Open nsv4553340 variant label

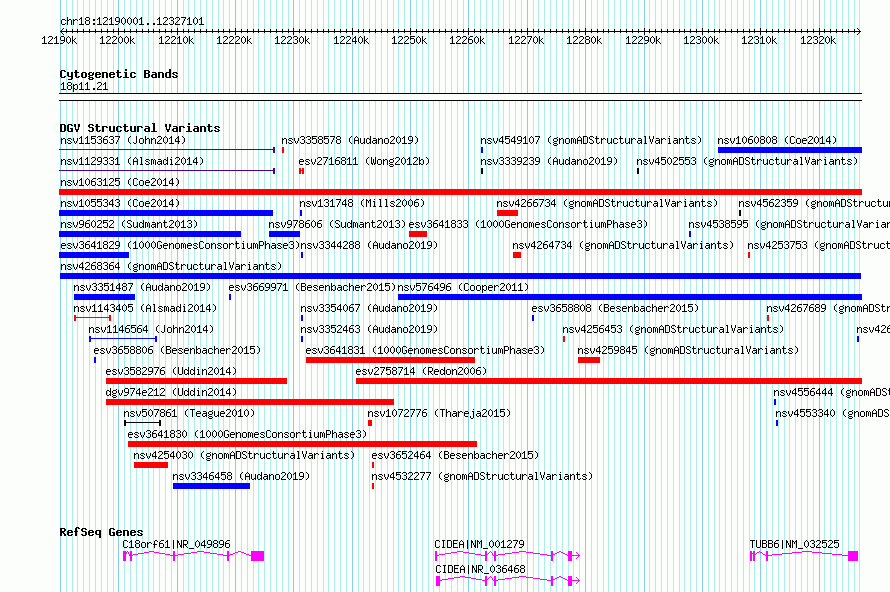[x=833, y=413]
